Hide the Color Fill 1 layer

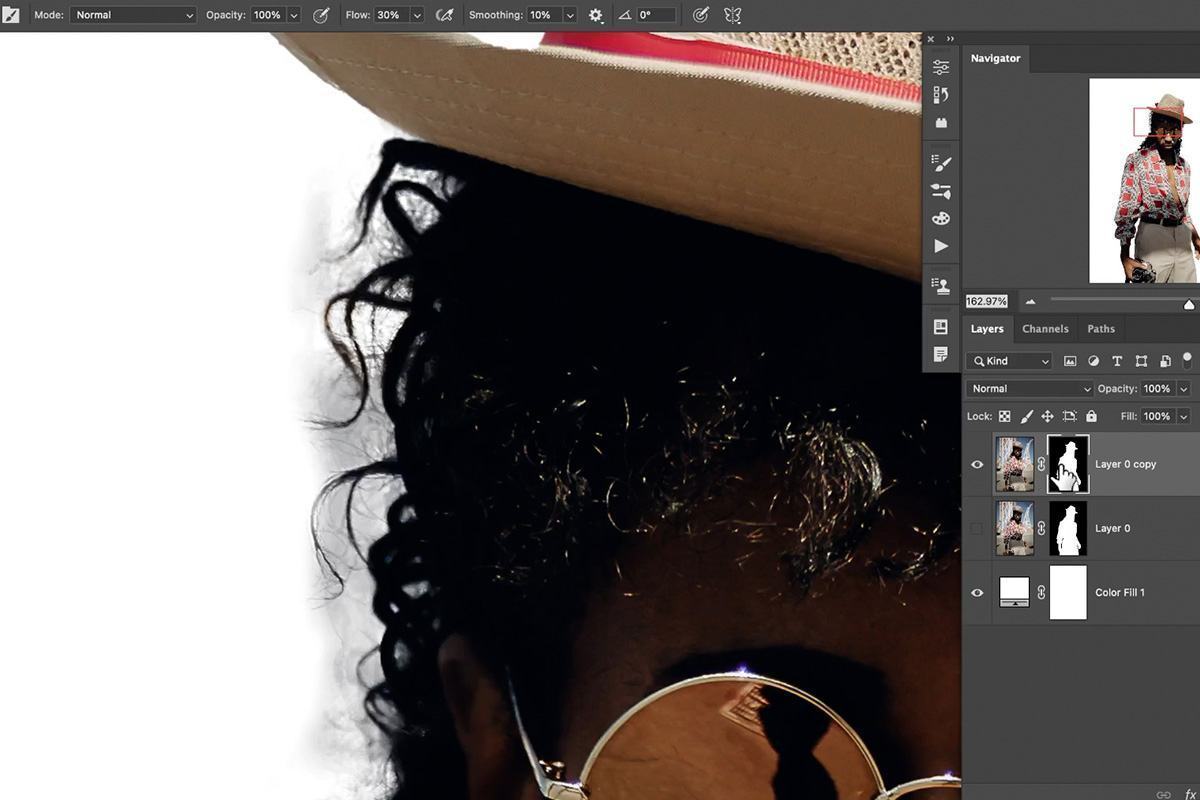pyautogui.click(x=977, y=592)
